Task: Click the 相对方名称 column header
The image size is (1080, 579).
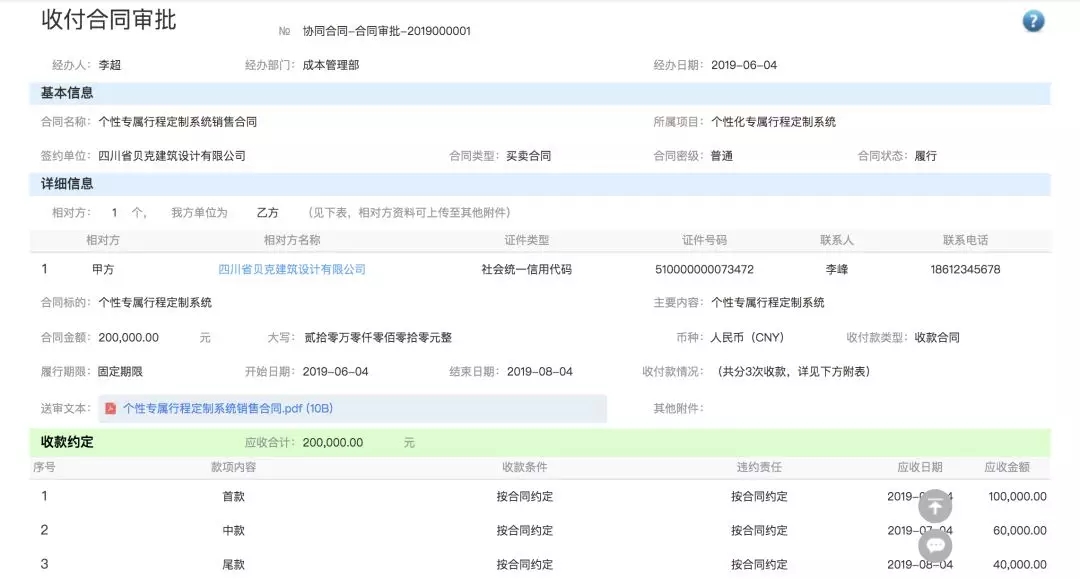Action: [x=292, y=240]
